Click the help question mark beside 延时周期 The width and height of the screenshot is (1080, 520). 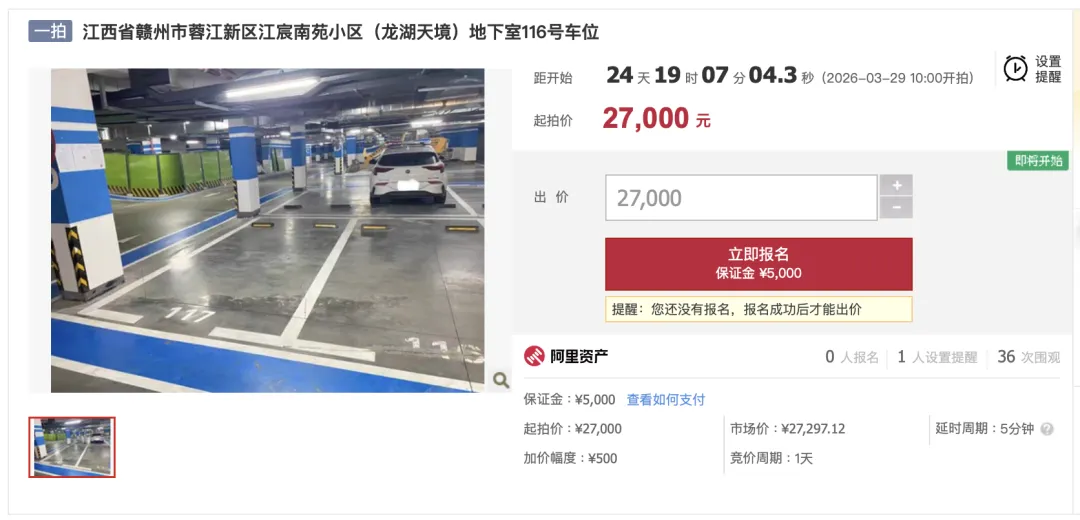point(1047,429)
